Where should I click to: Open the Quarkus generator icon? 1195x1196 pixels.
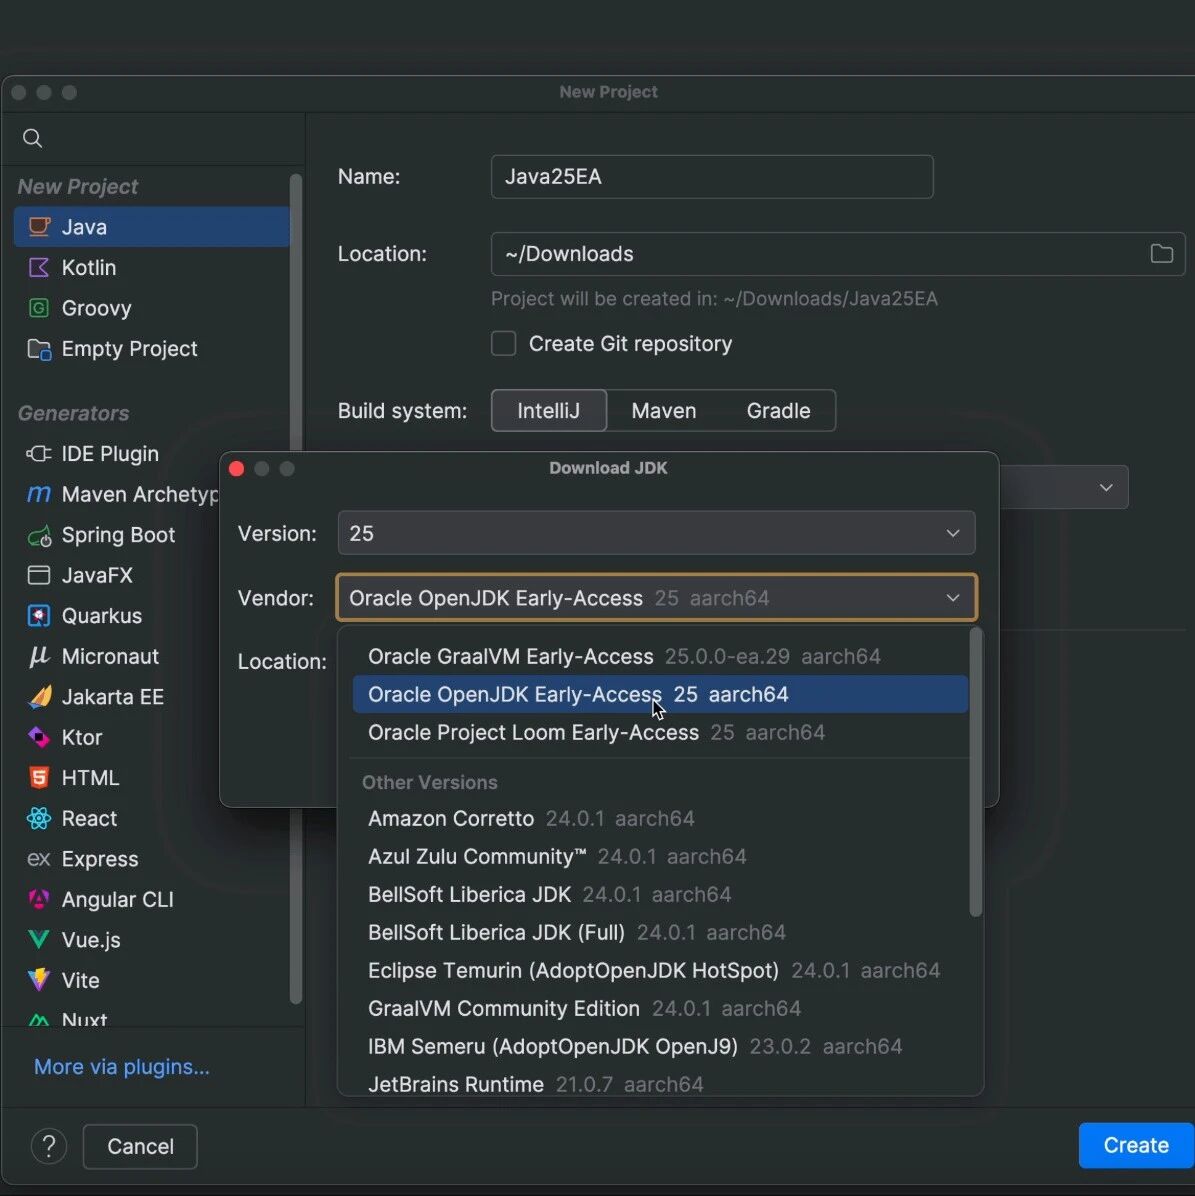[39, 616]
